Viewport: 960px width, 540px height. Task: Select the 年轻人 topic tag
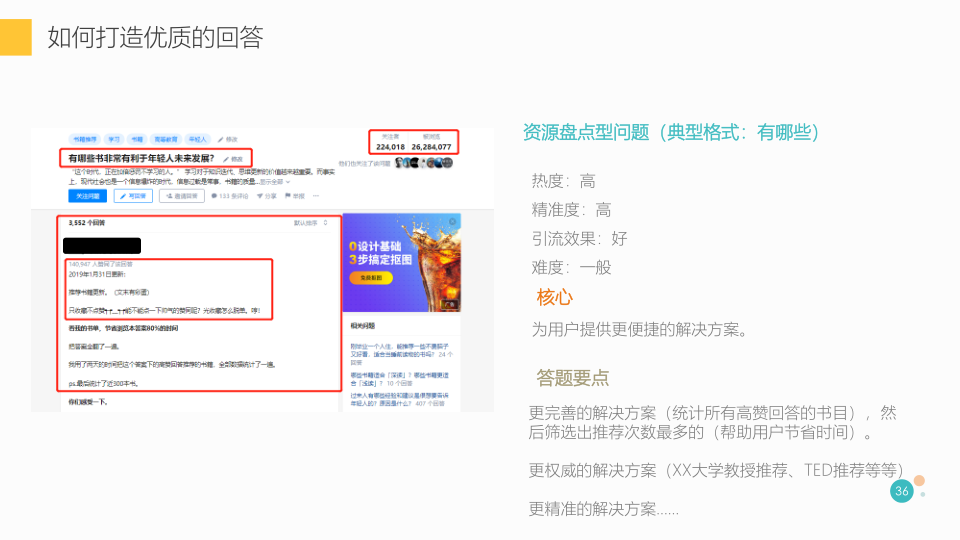[198, 140]
